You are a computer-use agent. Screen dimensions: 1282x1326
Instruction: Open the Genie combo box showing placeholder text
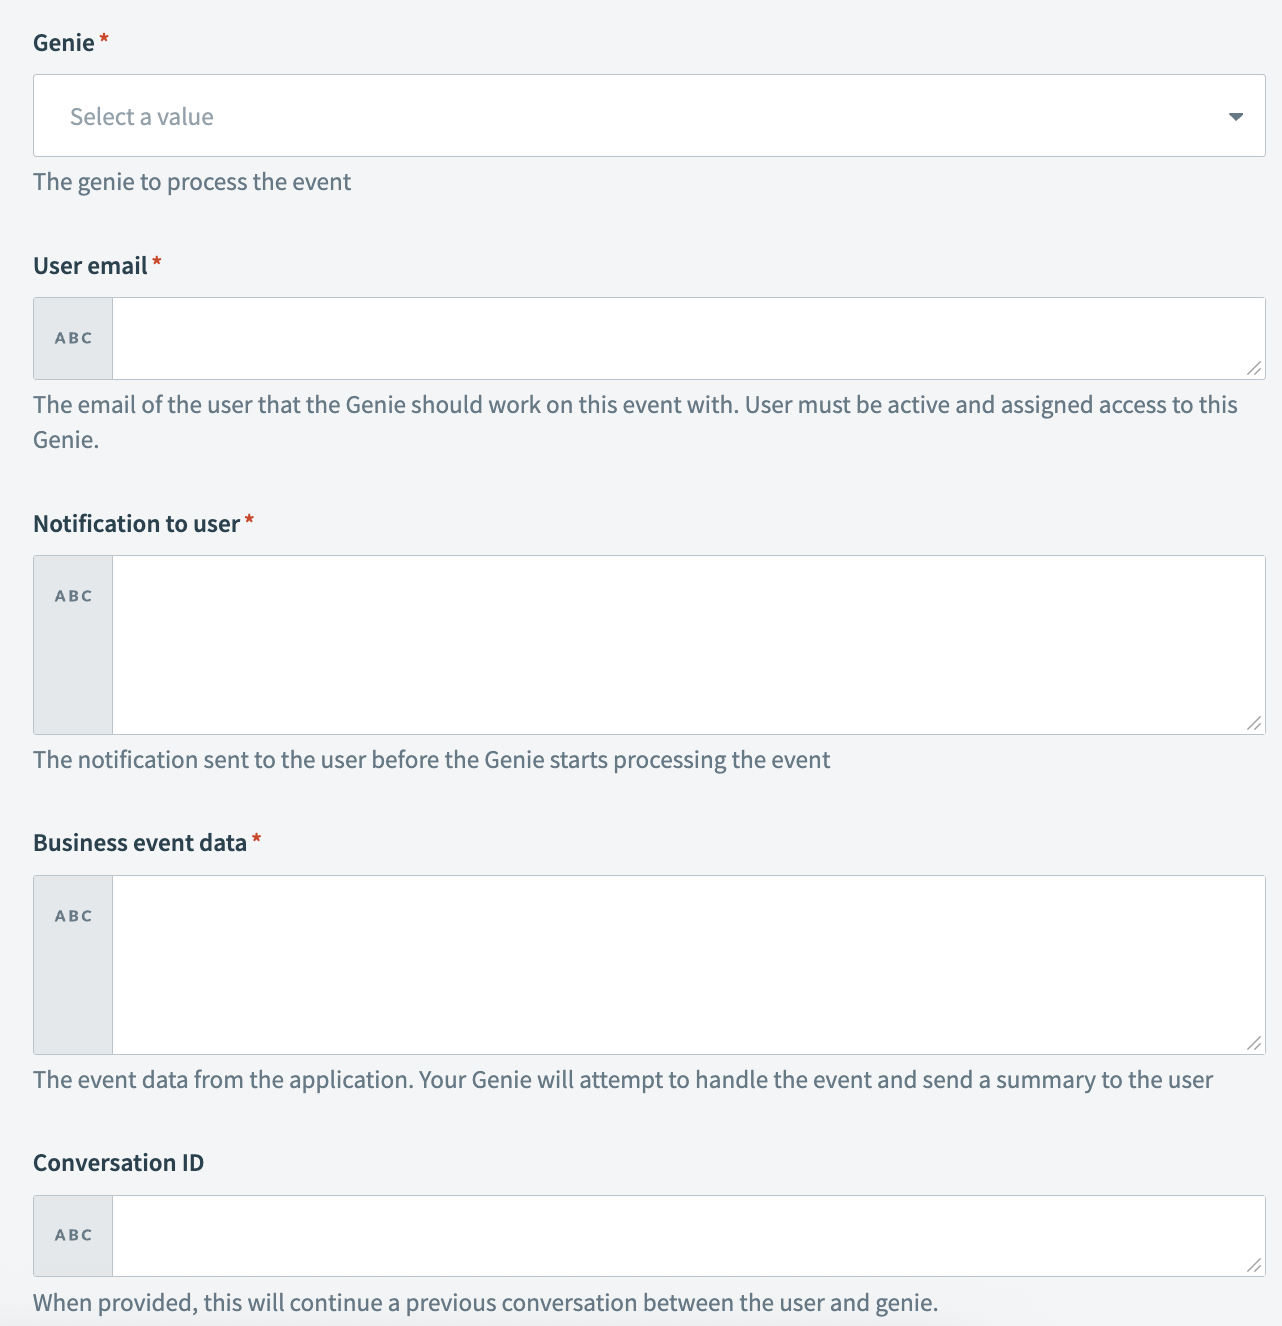650,115
